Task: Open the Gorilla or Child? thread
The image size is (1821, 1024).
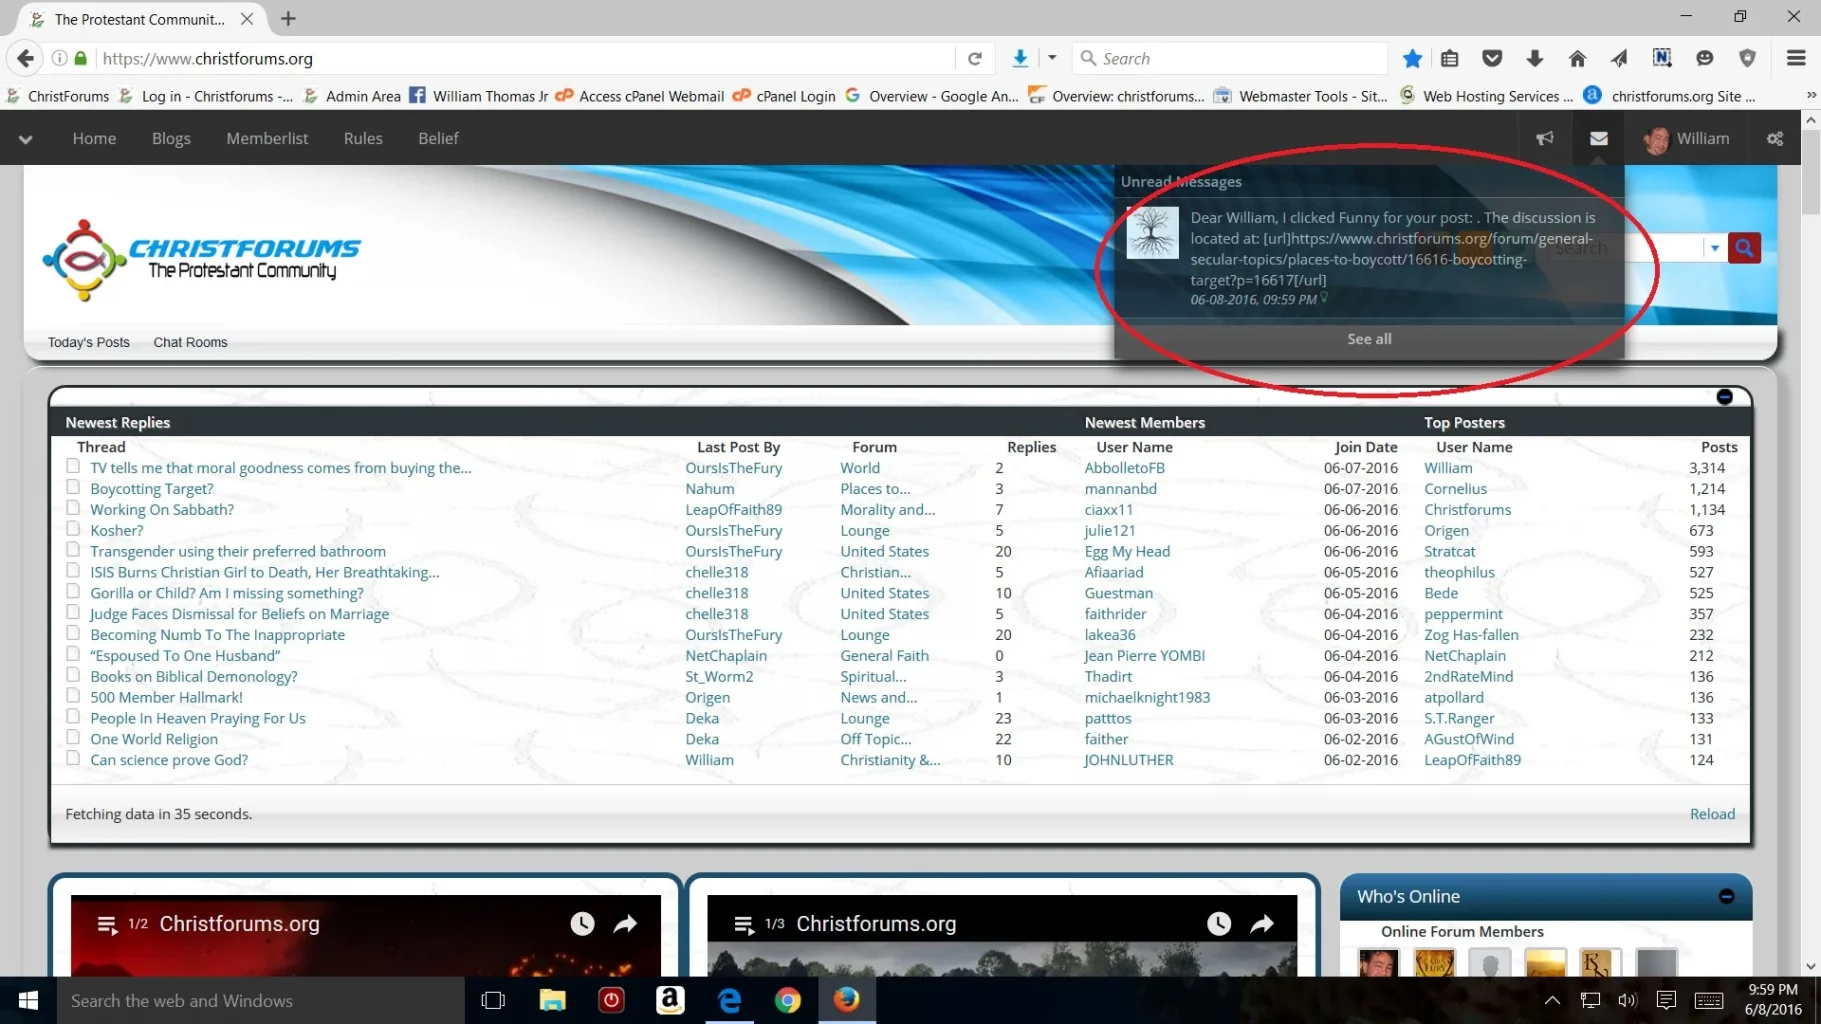Action: pyautogui.click(x=227, y=593)
